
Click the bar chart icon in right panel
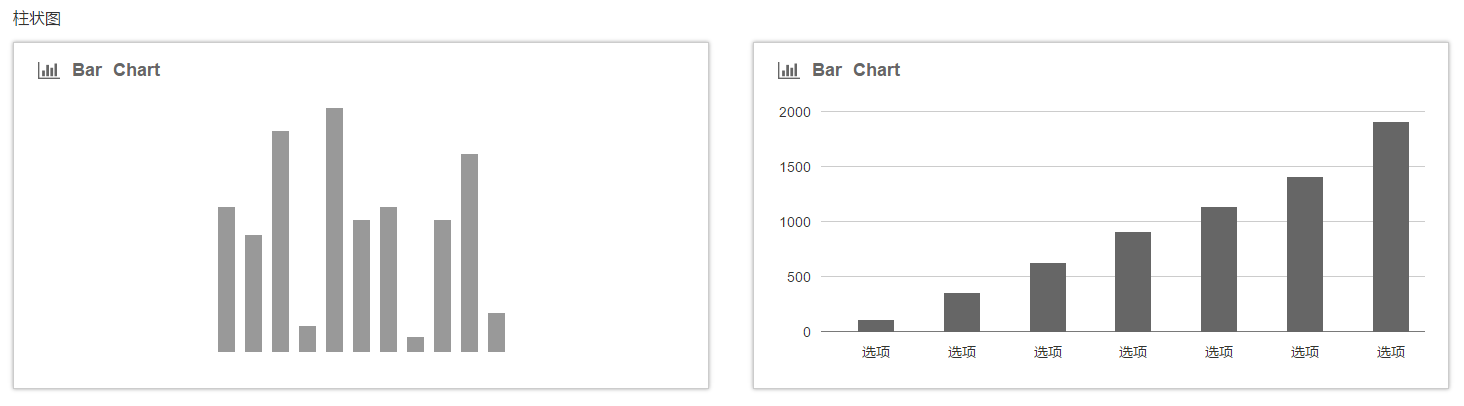789,70
